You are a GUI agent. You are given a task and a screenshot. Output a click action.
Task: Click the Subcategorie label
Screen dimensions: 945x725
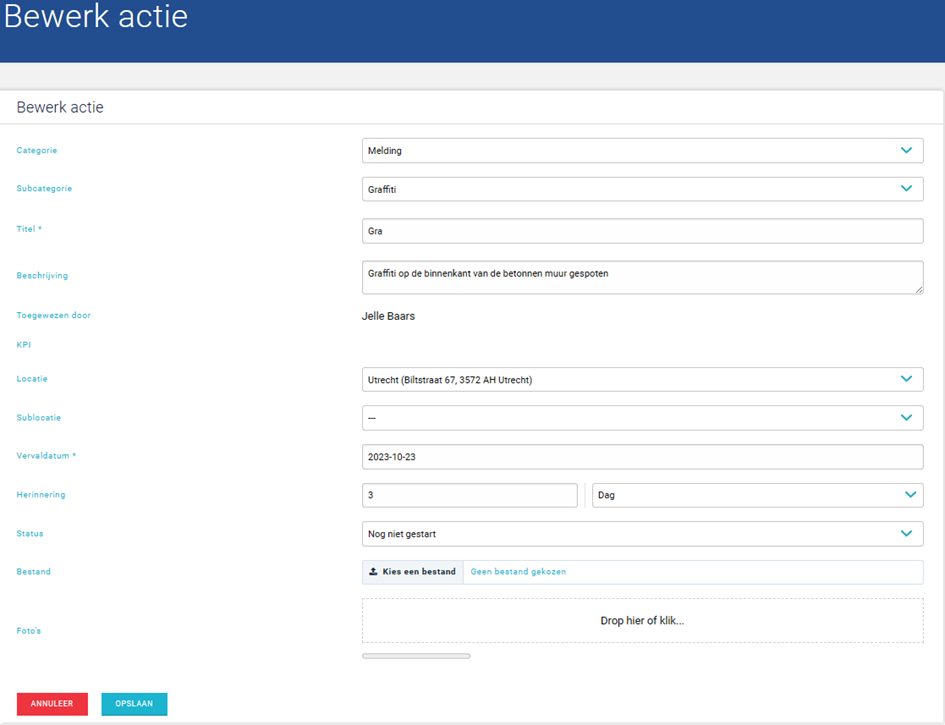click(44, 189)
